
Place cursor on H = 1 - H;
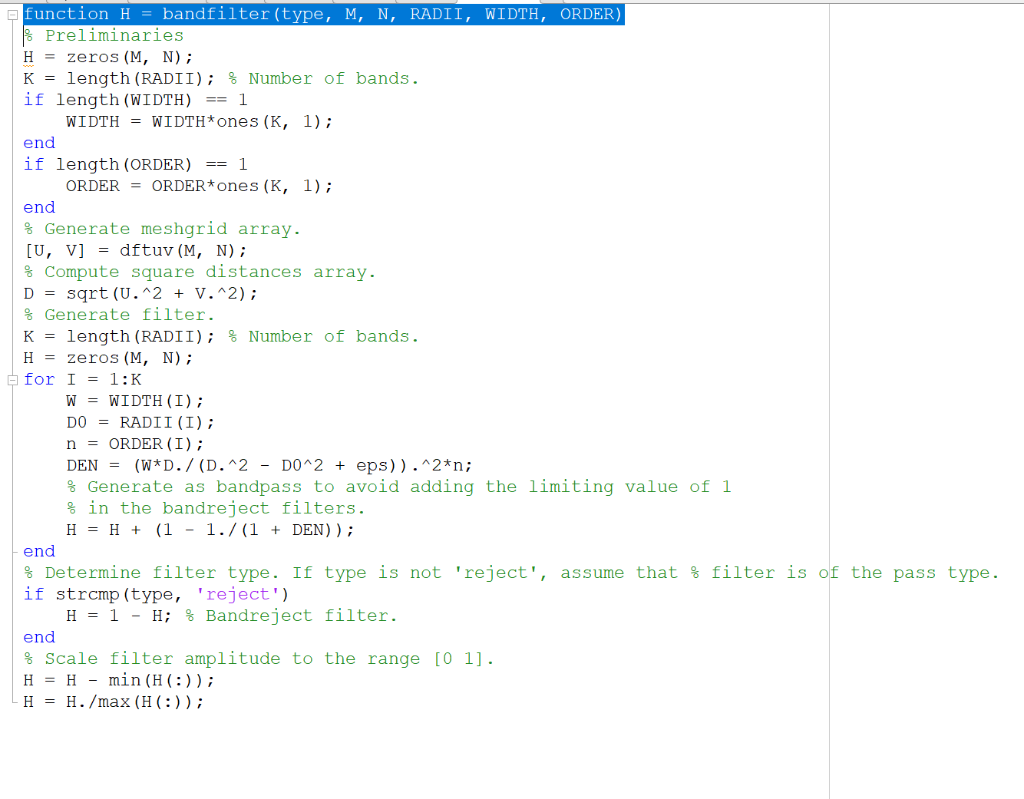100,615
